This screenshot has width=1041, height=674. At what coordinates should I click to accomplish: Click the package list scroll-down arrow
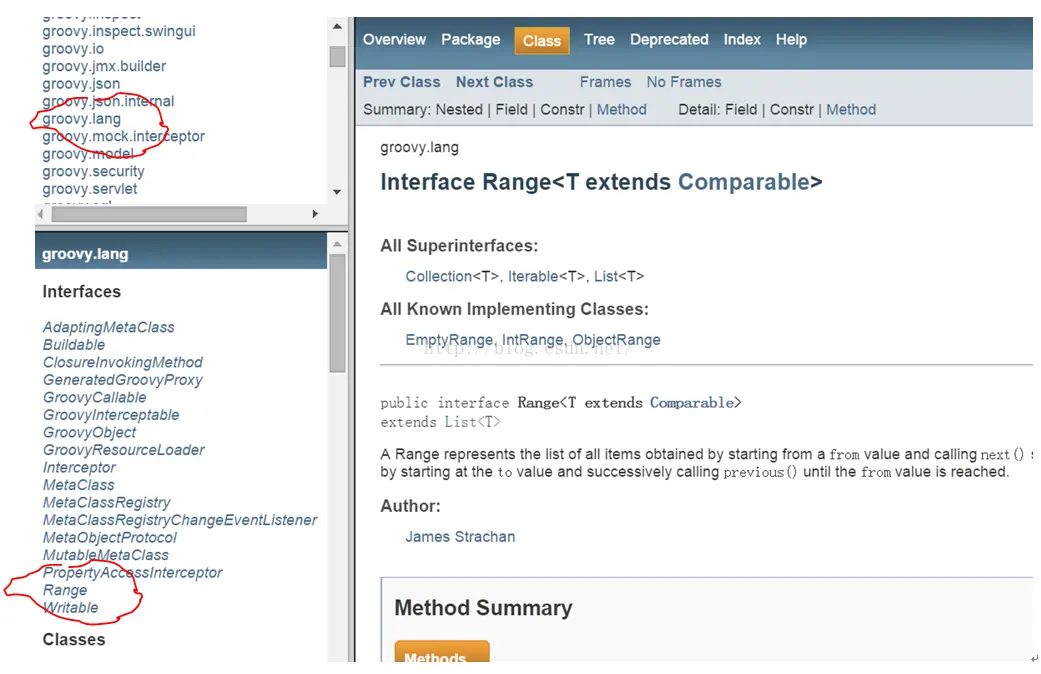(337, 192)
